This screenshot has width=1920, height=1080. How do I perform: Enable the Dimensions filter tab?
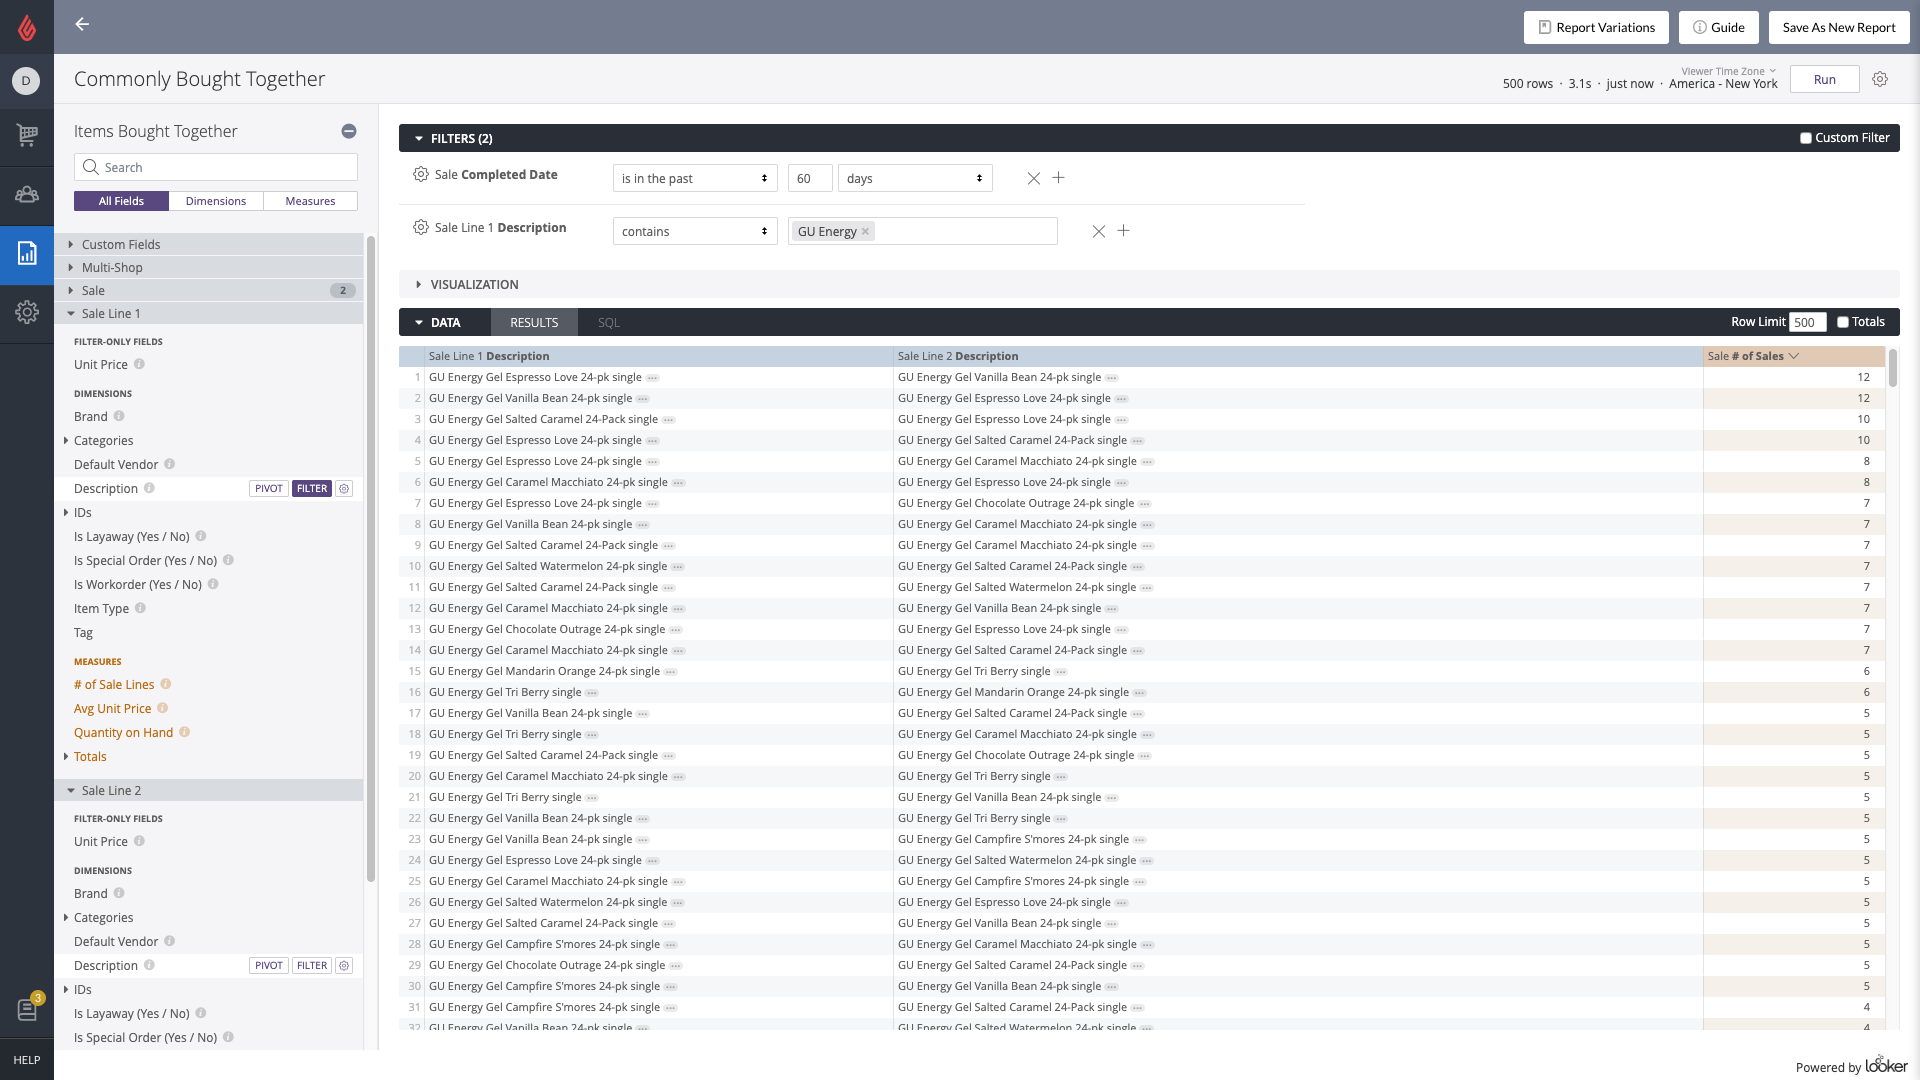click(215, 200)
